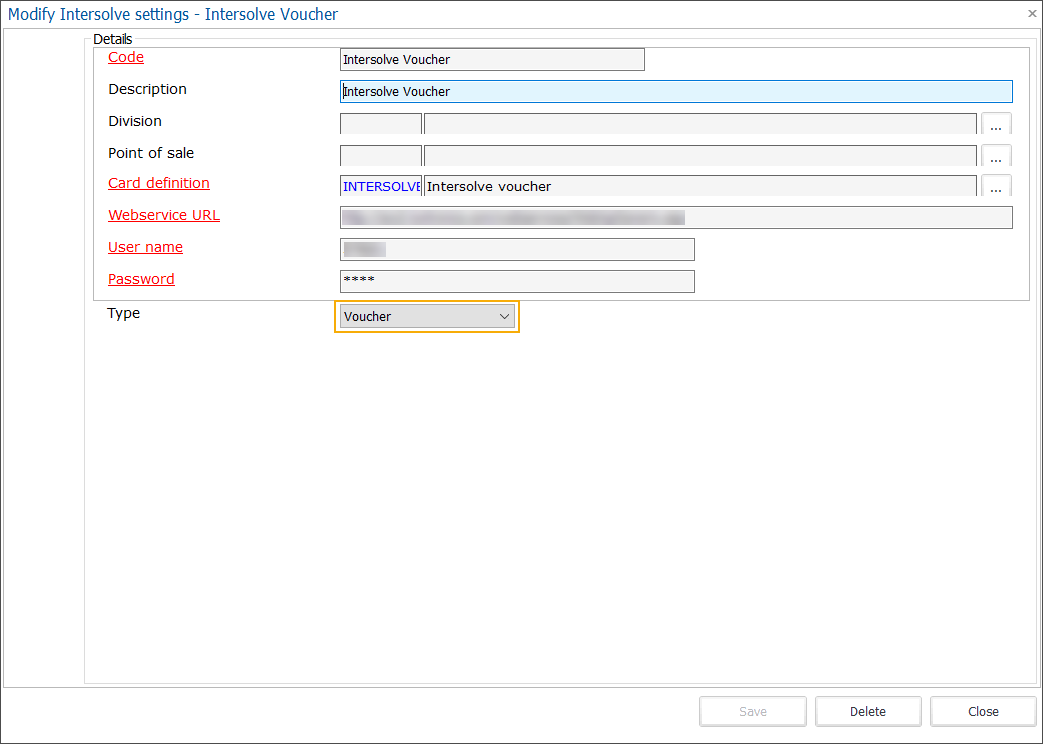This screenshot has width=1043, height=744.
Task: Click the Password link label
Action: (x=141, y=279)
